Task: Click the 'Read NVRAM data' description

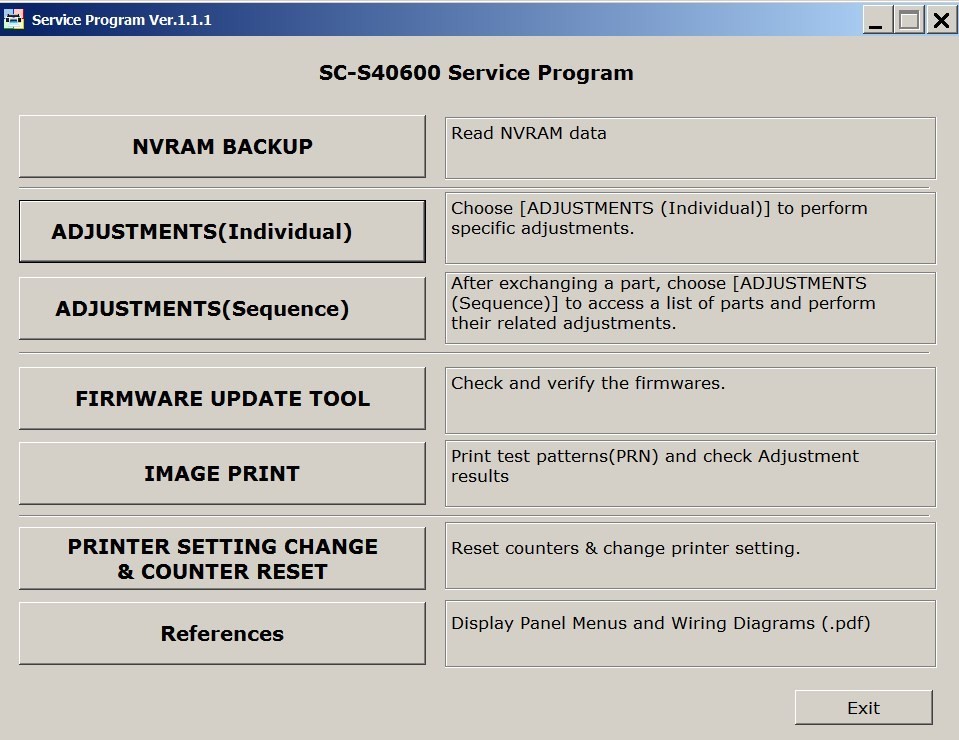Action: point(529,133)
